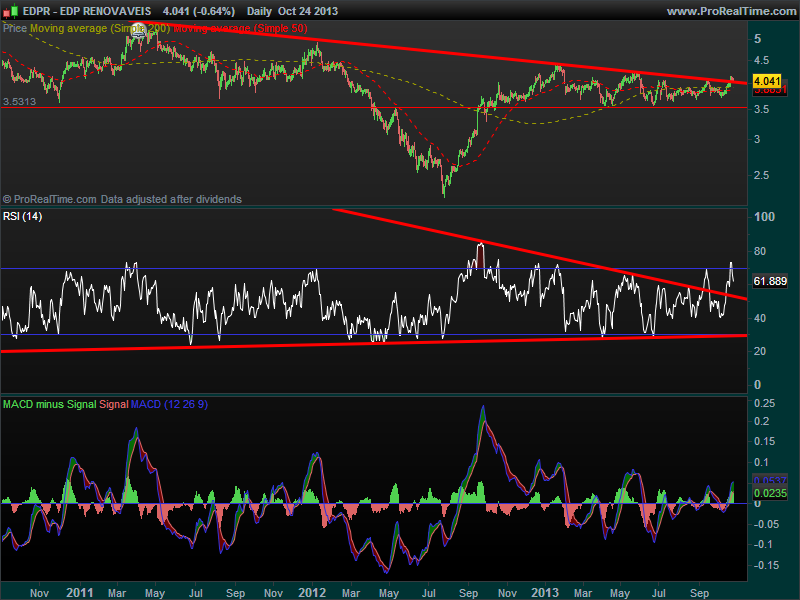Click the Price legend label
The height and width of the screenshot is (600, 800).
pyautogui.click(x=15, y=28)
